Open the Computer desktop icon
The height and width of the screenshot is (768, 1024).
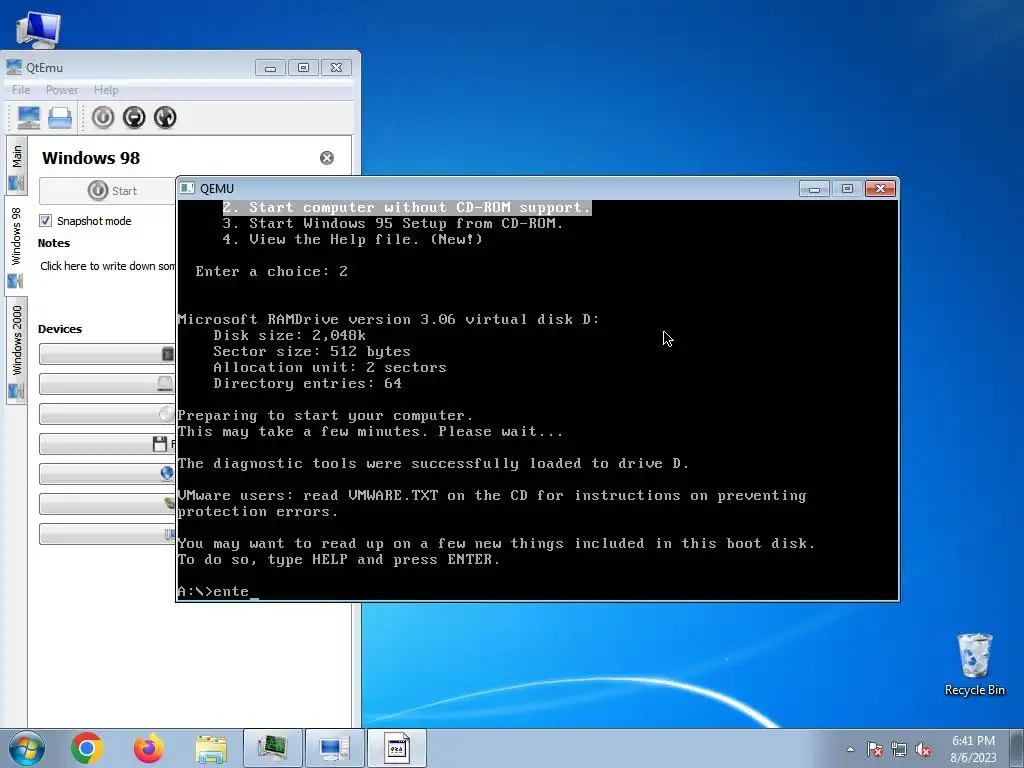[38, 29]
